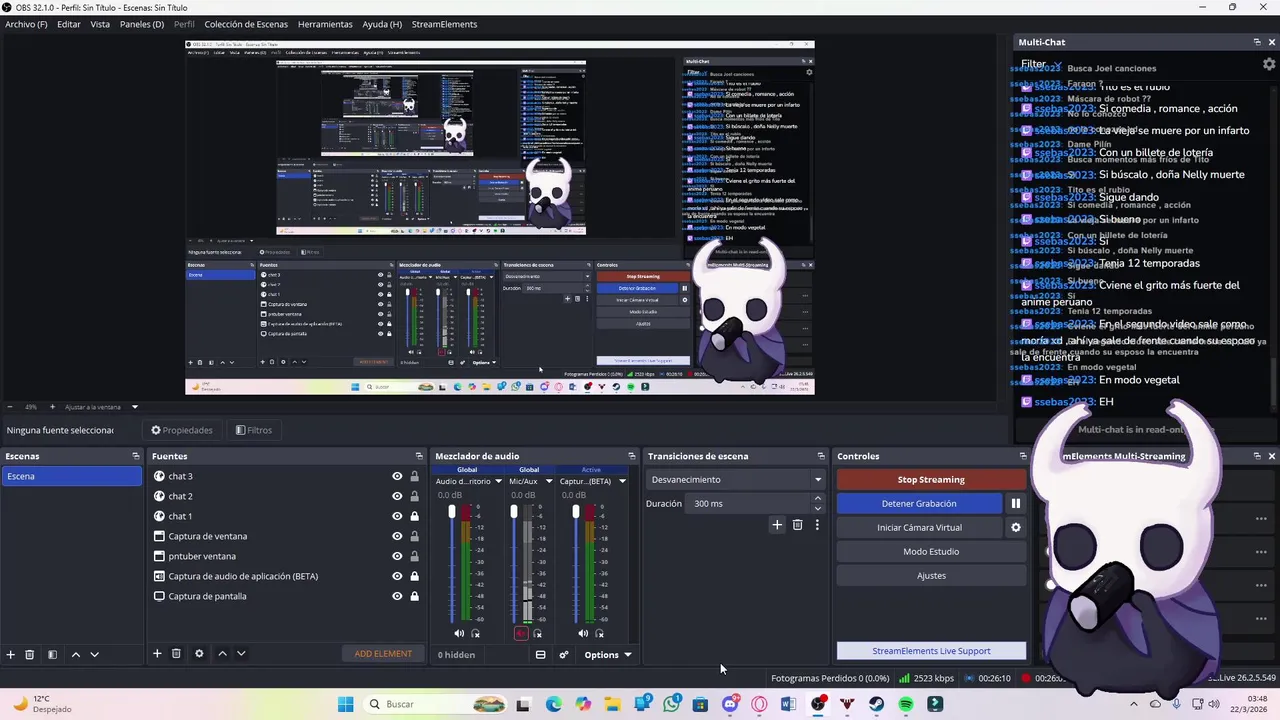Open StreamElements Live Support
1280x720 pixels.
tap(931, 651)
